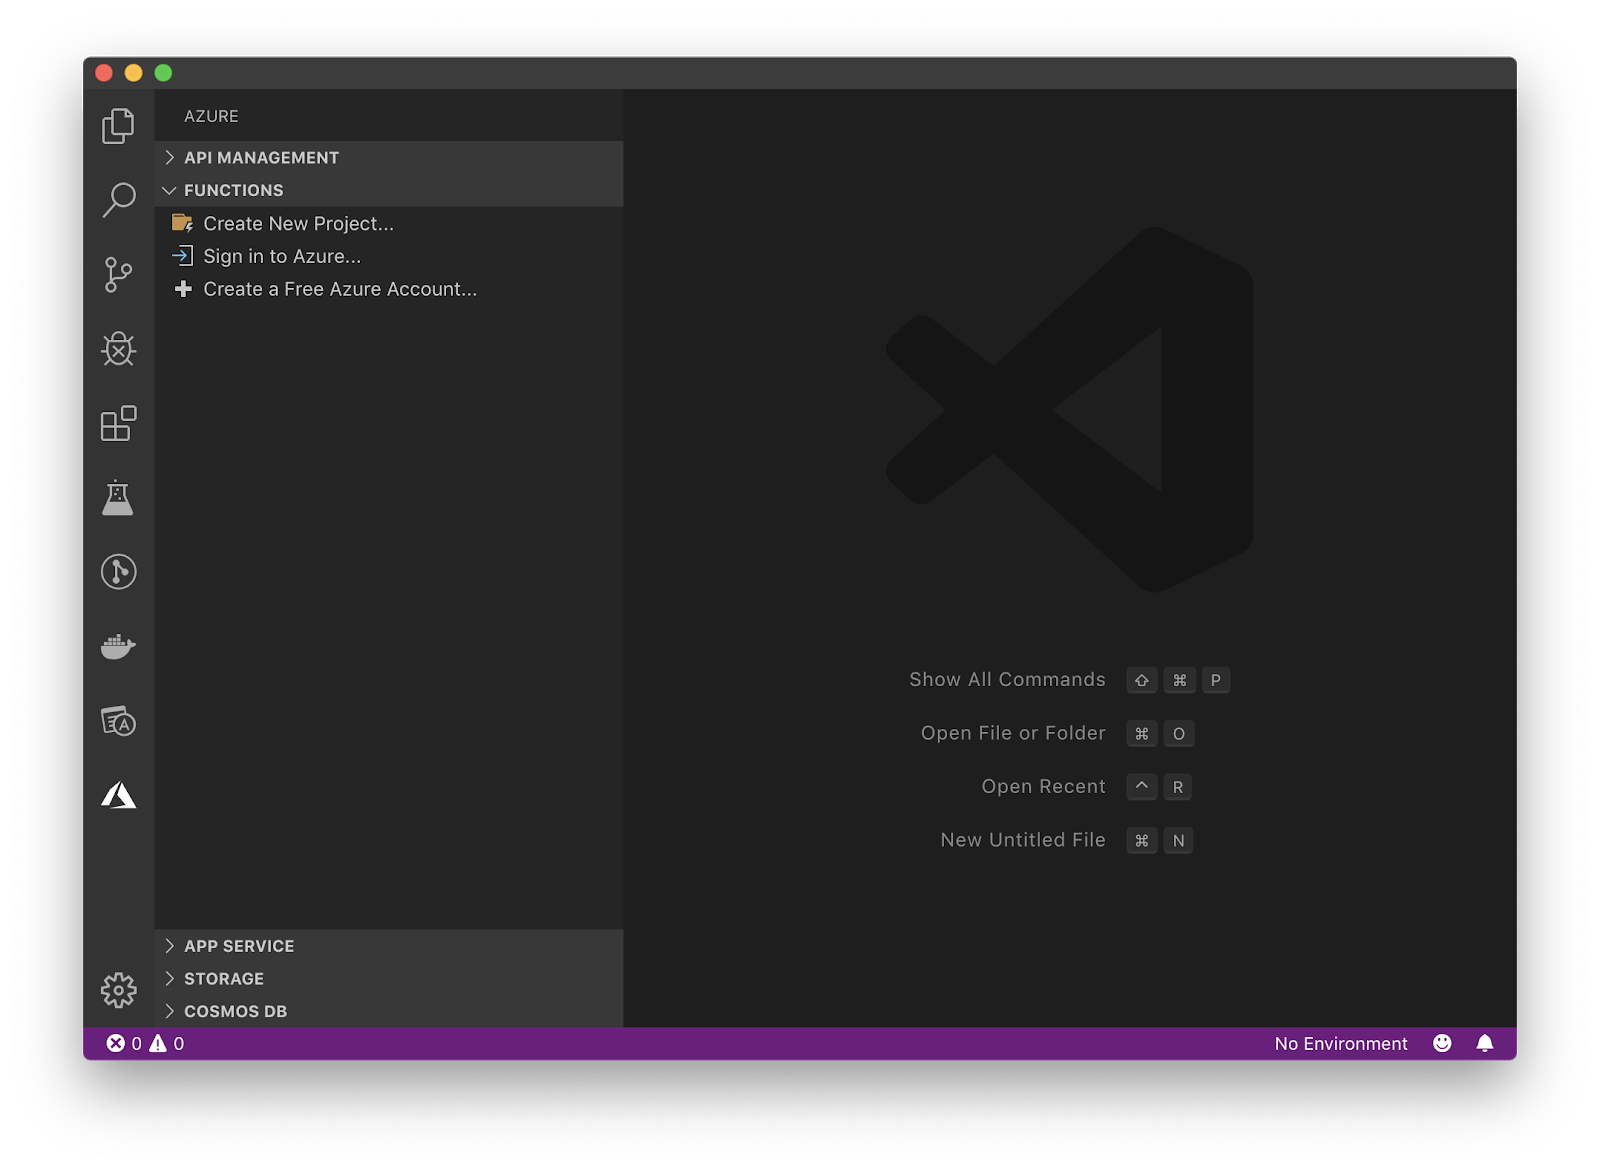Open the Extensions view

tap(118, 423)
